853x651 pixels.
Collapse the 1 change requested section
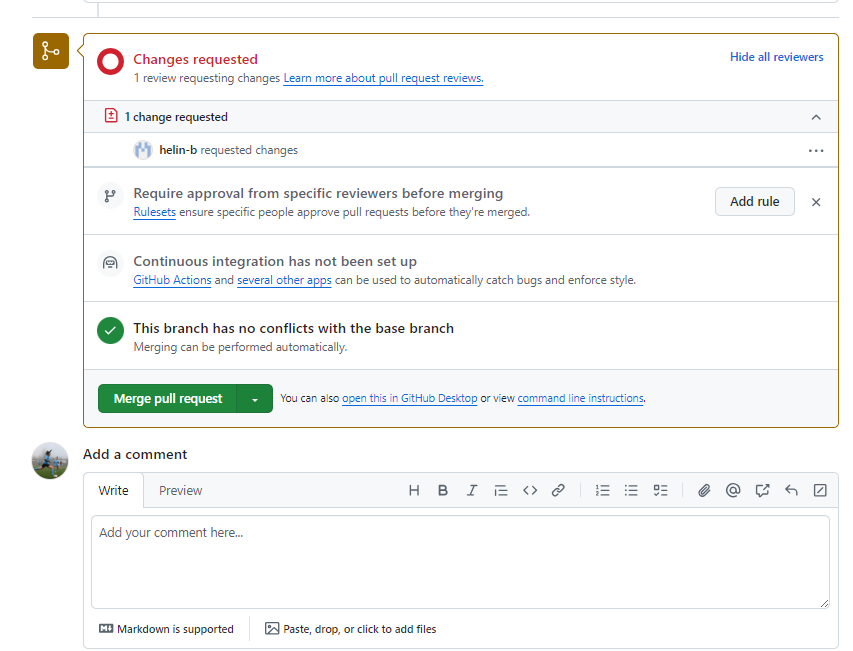tap(816, 117)
